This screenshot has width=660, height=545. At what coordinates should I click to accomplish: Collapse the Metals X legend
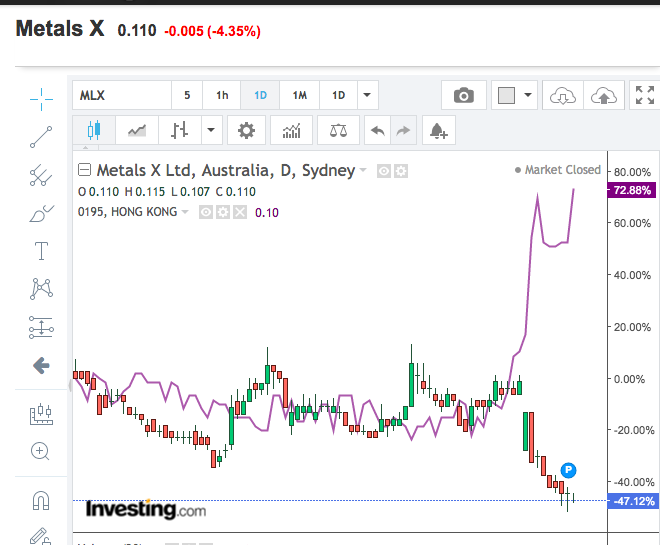(x=85, y=170)
